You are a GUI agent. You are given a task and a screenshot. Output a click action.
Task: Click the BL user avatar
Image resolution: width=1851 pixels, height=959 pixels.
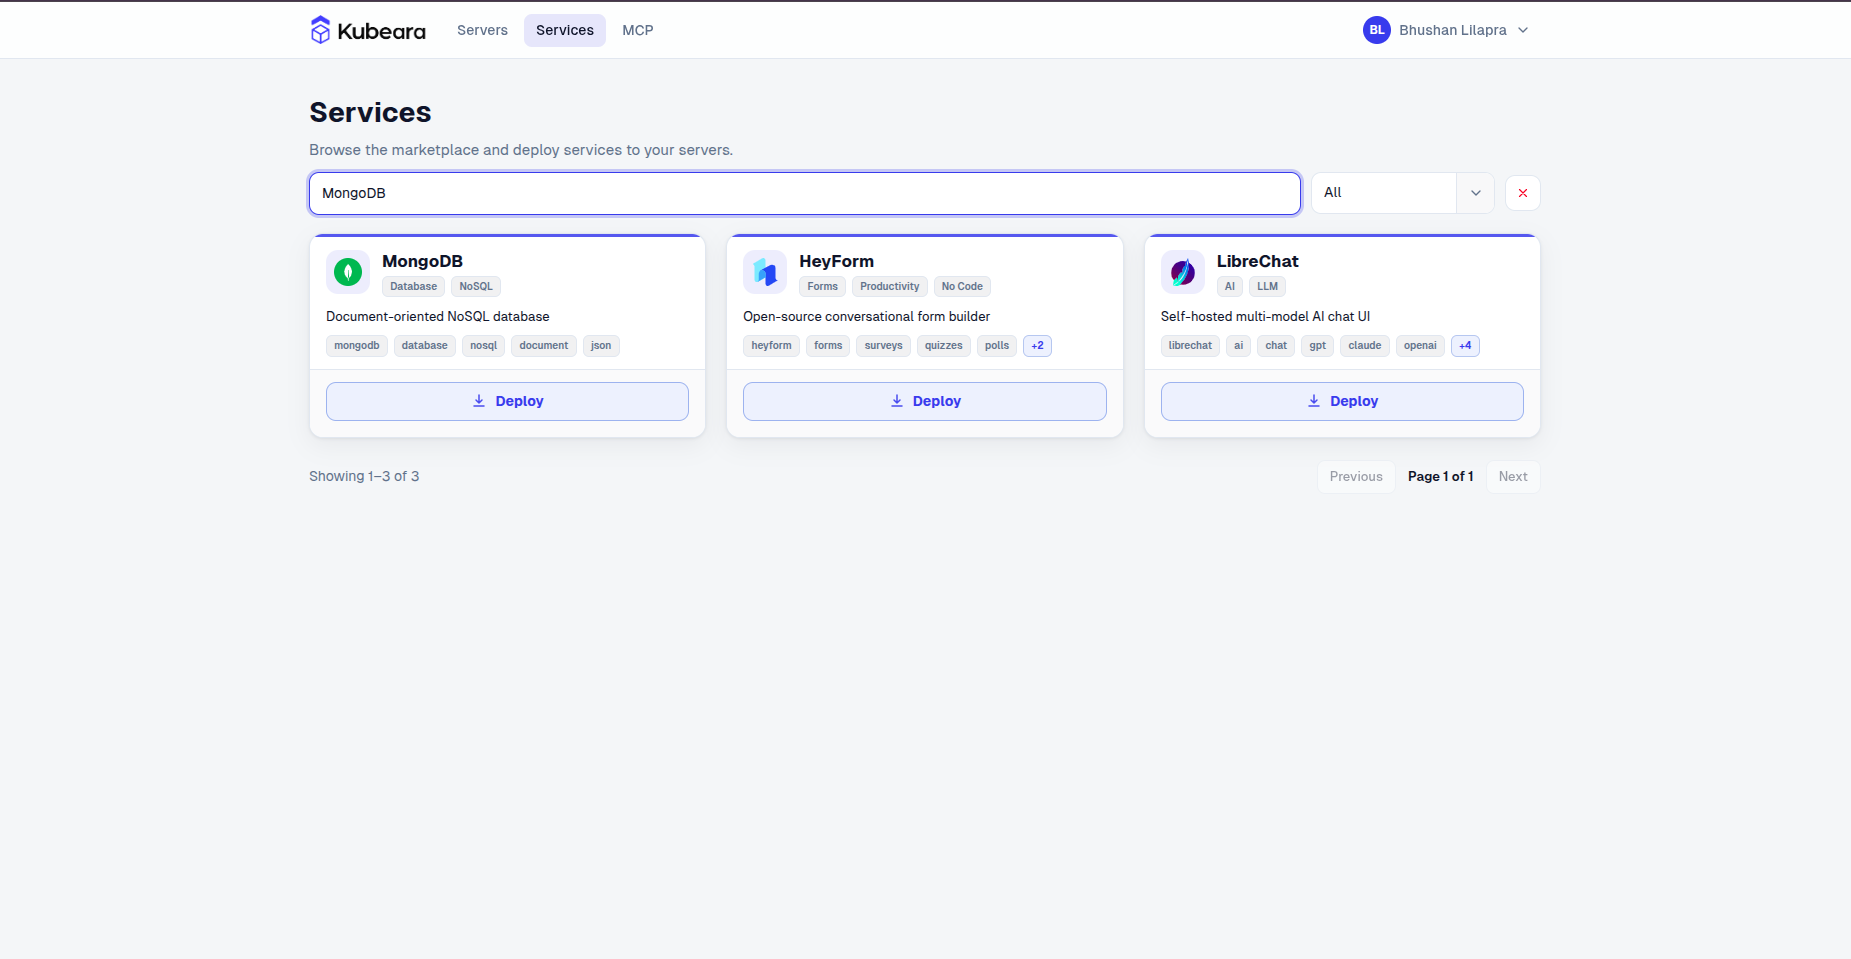pos(1377,30)
